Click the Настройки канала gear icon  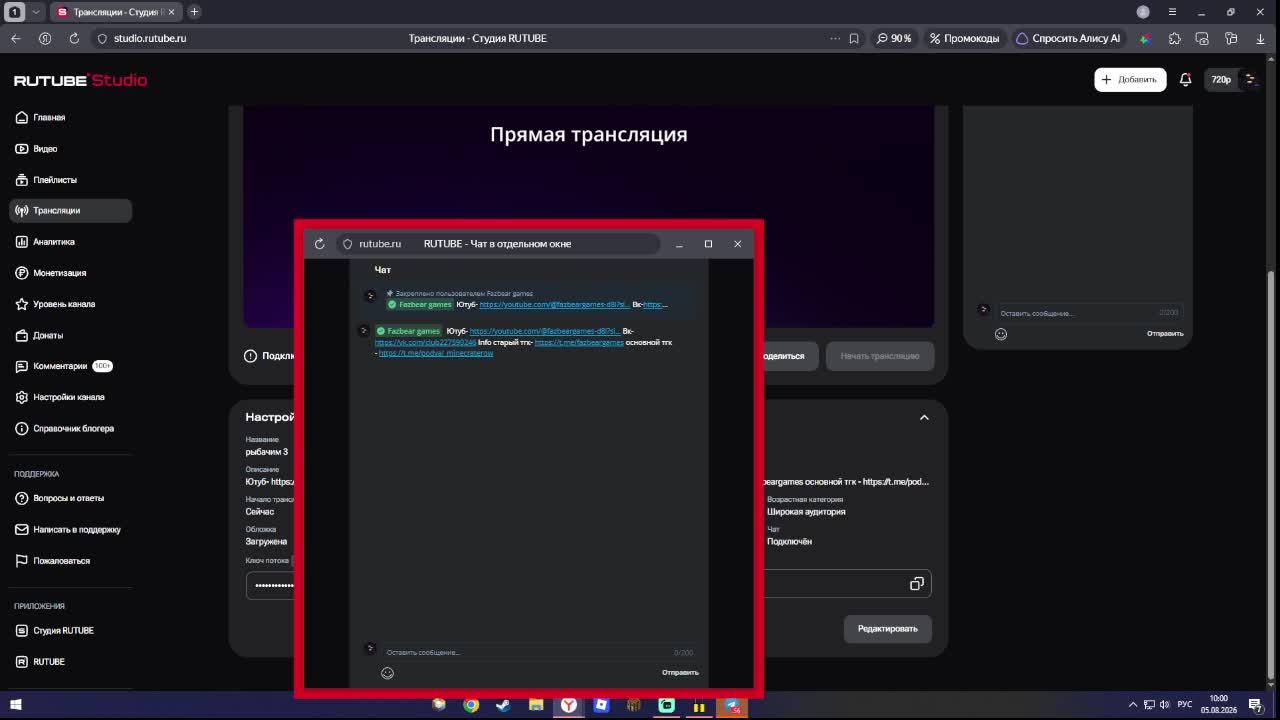pyautogui.click(x=22, y=397)
